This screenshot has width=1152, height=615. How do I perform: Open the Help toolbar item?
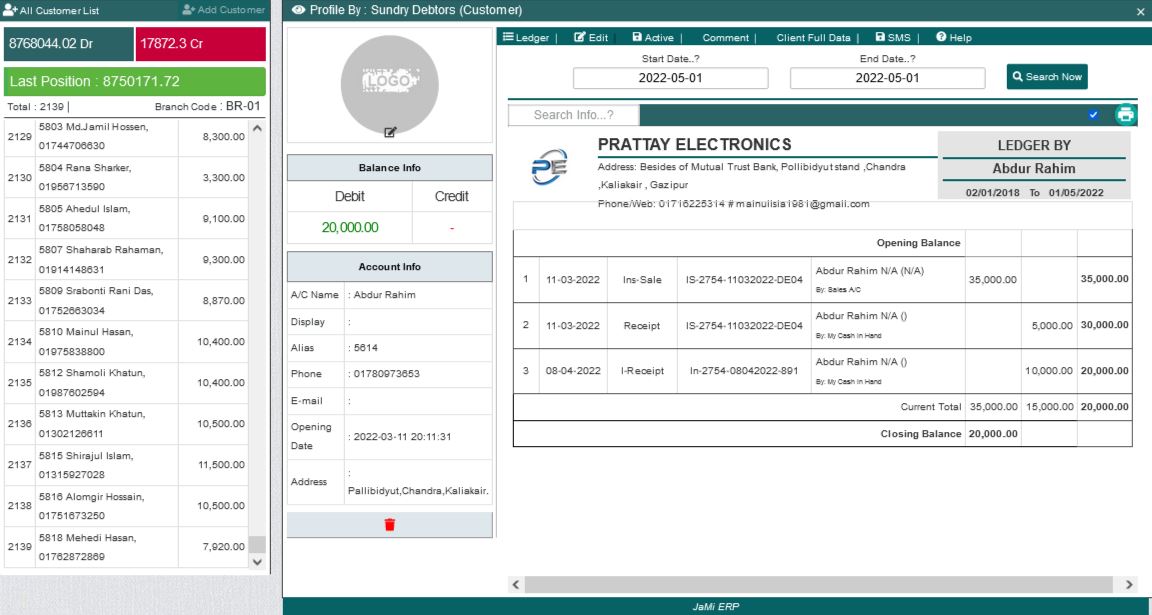[954, 37]
